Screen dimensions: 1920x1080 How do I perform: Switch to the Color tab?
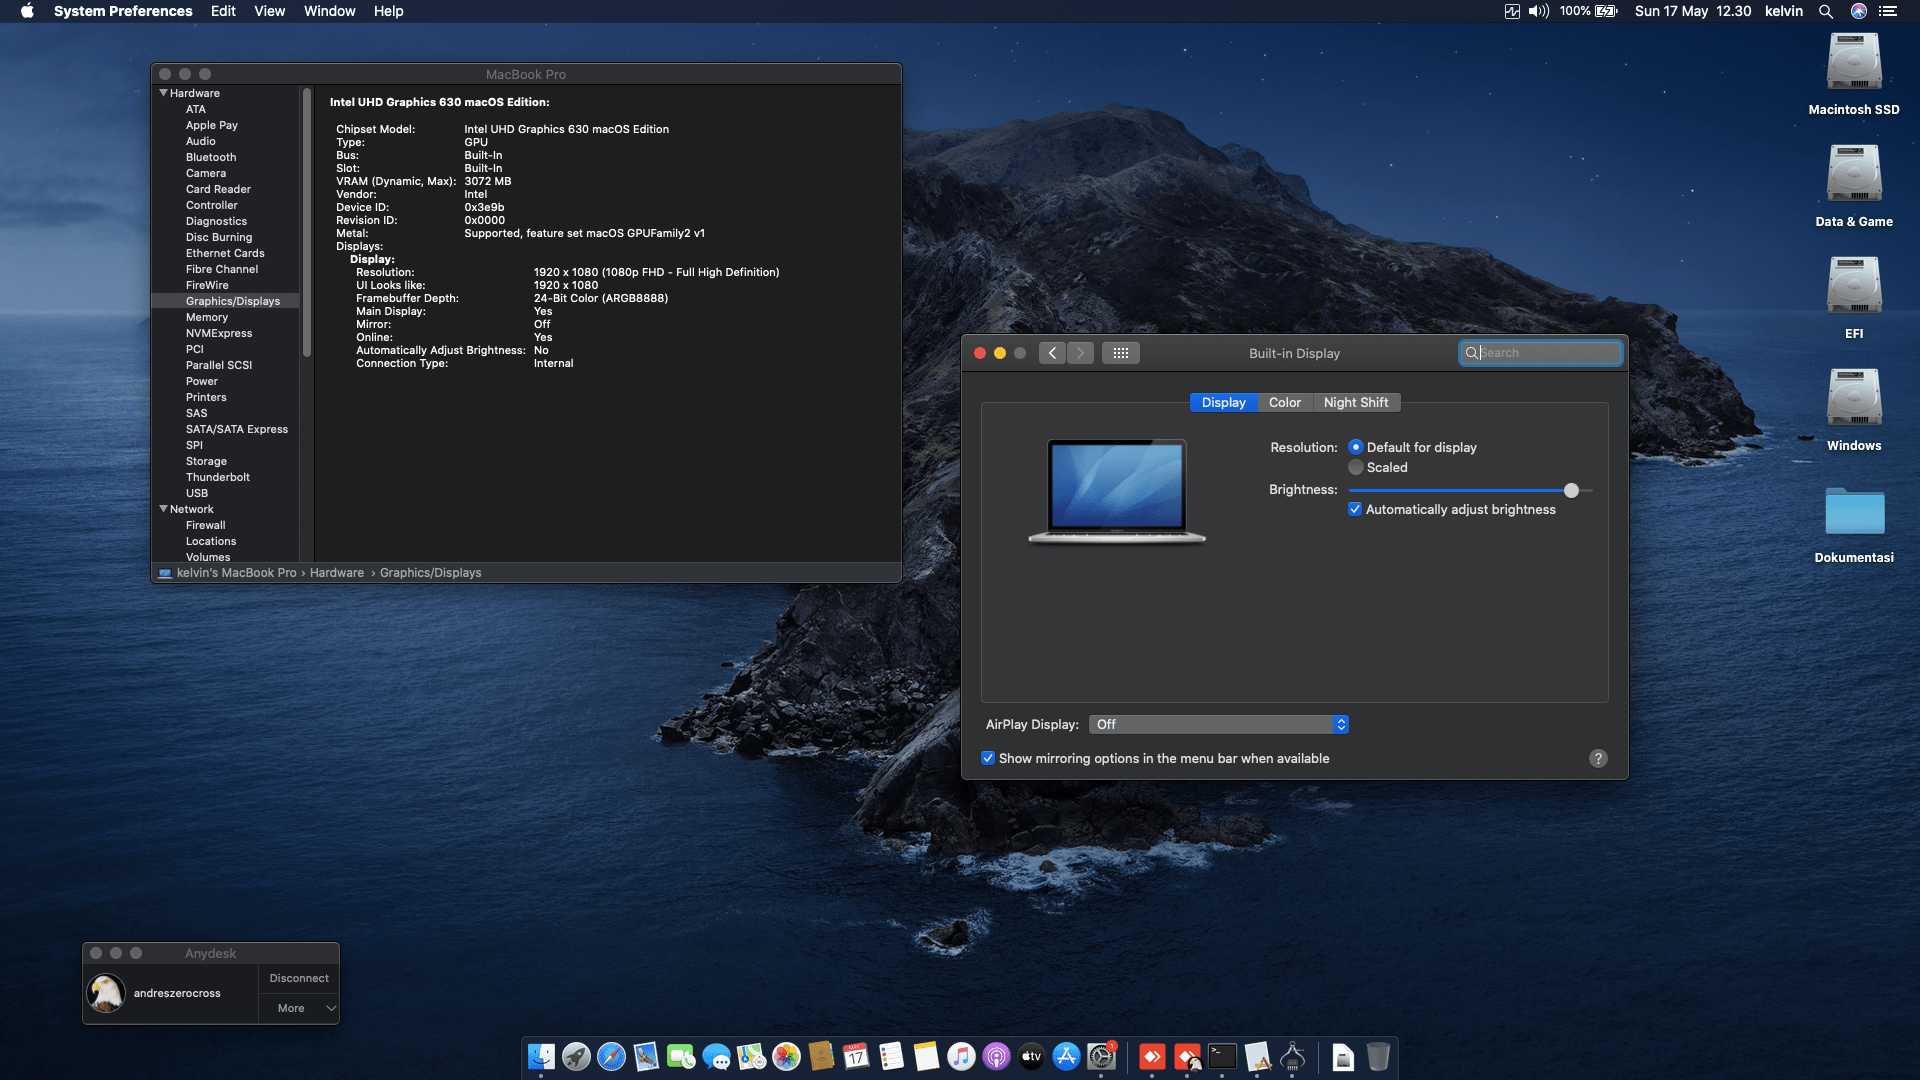pos(1285,402)
